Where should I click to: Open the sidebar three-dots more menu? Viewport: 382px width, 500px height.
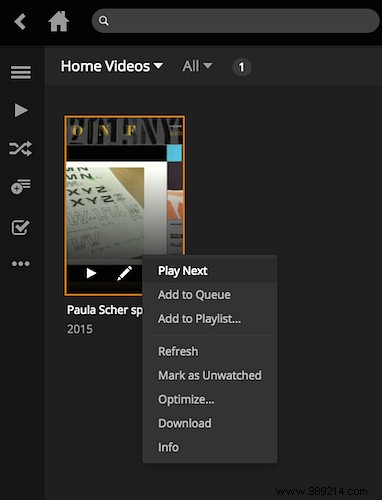pos(21,264)
